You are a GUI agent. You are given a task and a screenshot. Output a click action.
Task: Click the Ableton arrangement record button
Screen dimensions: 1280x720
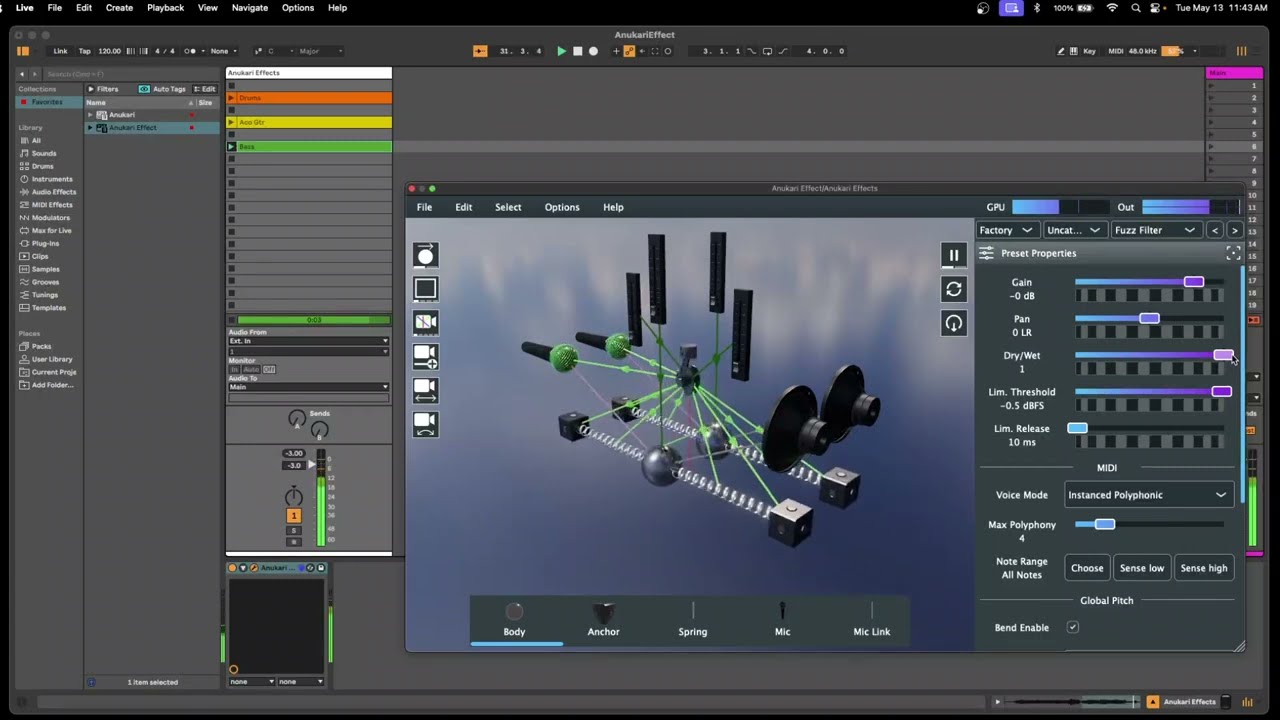pos(593,51)
